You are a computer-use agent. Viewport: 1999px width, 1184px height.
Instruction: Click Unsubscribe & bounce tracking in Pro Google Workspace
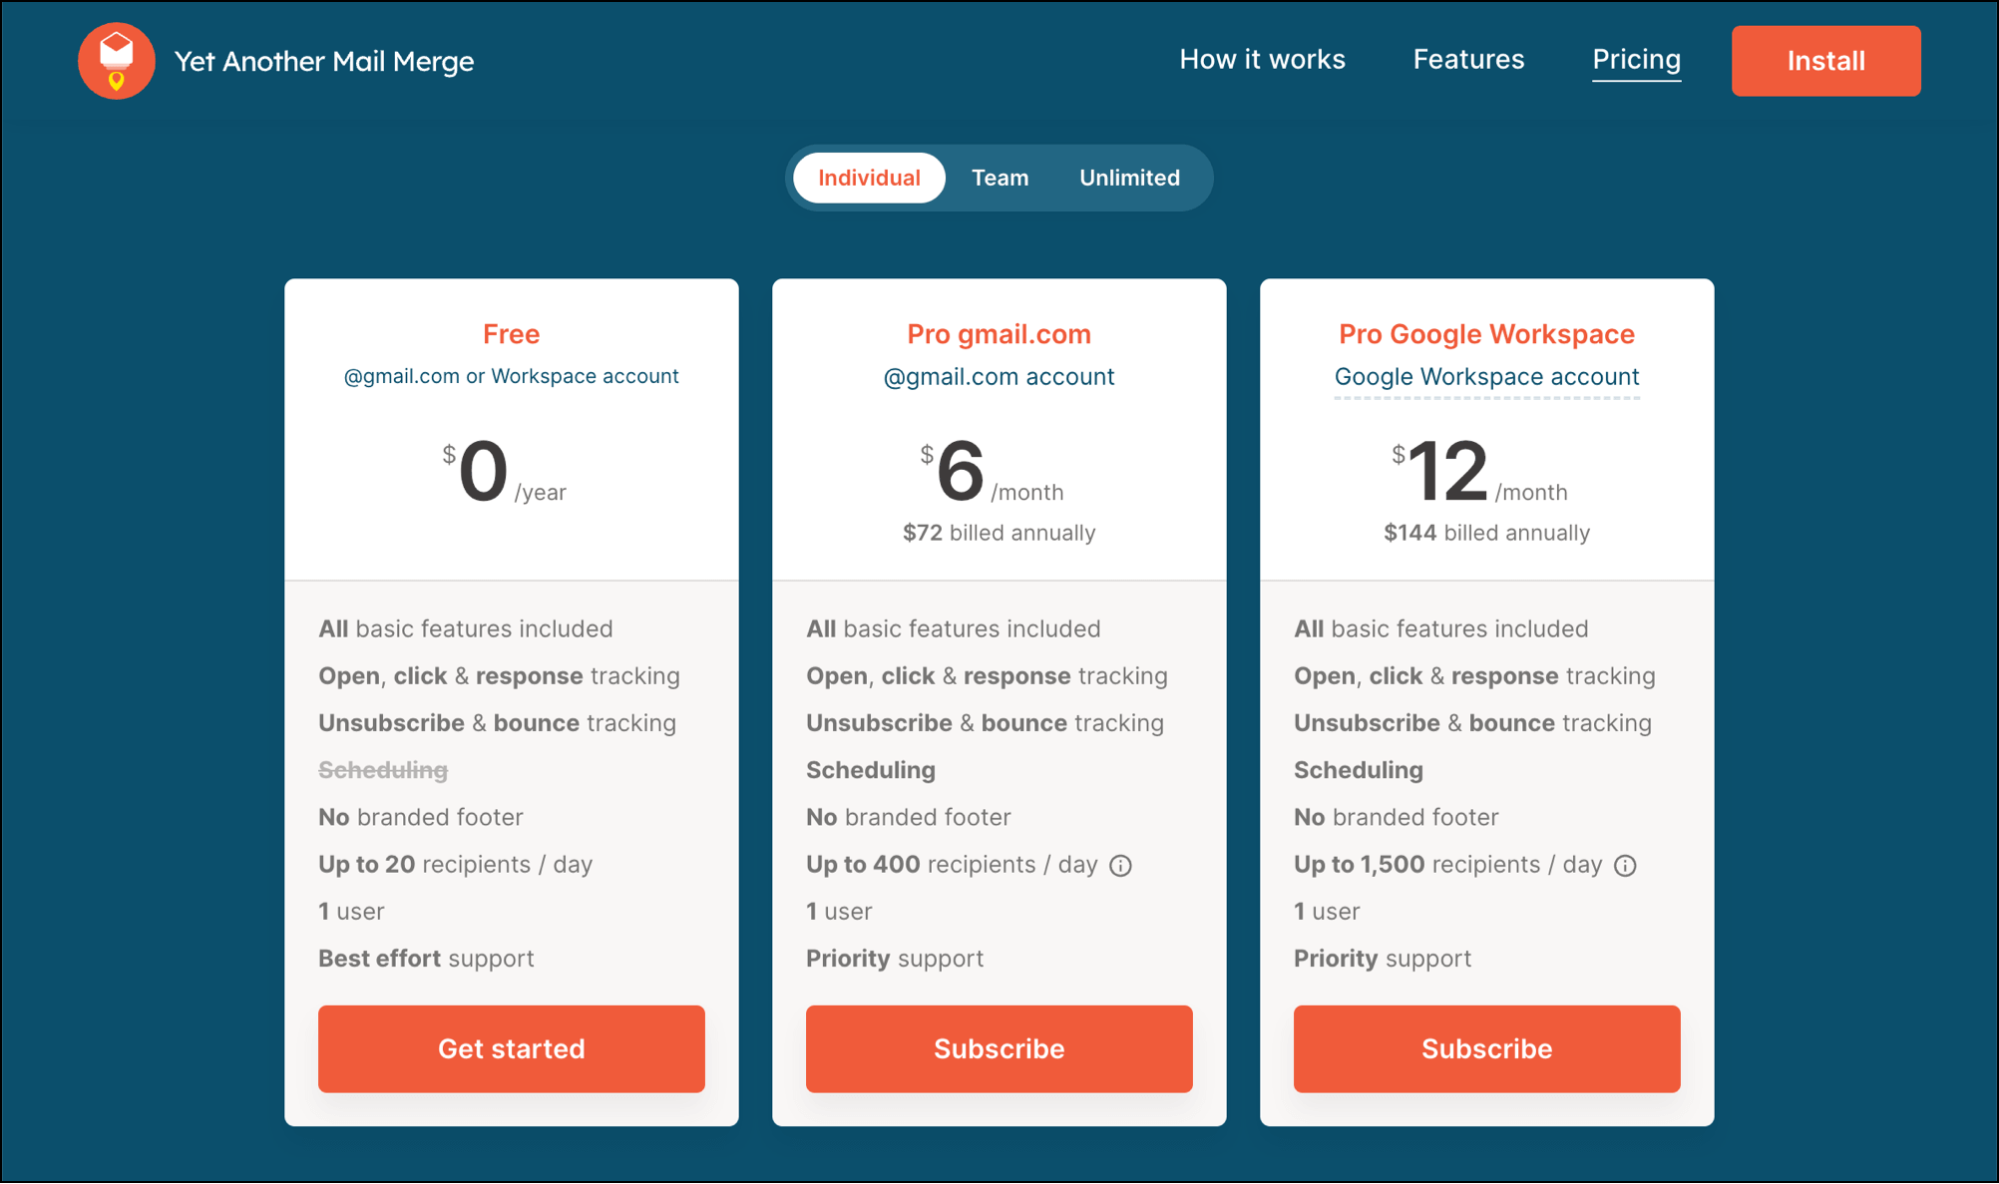[1473, 723]
